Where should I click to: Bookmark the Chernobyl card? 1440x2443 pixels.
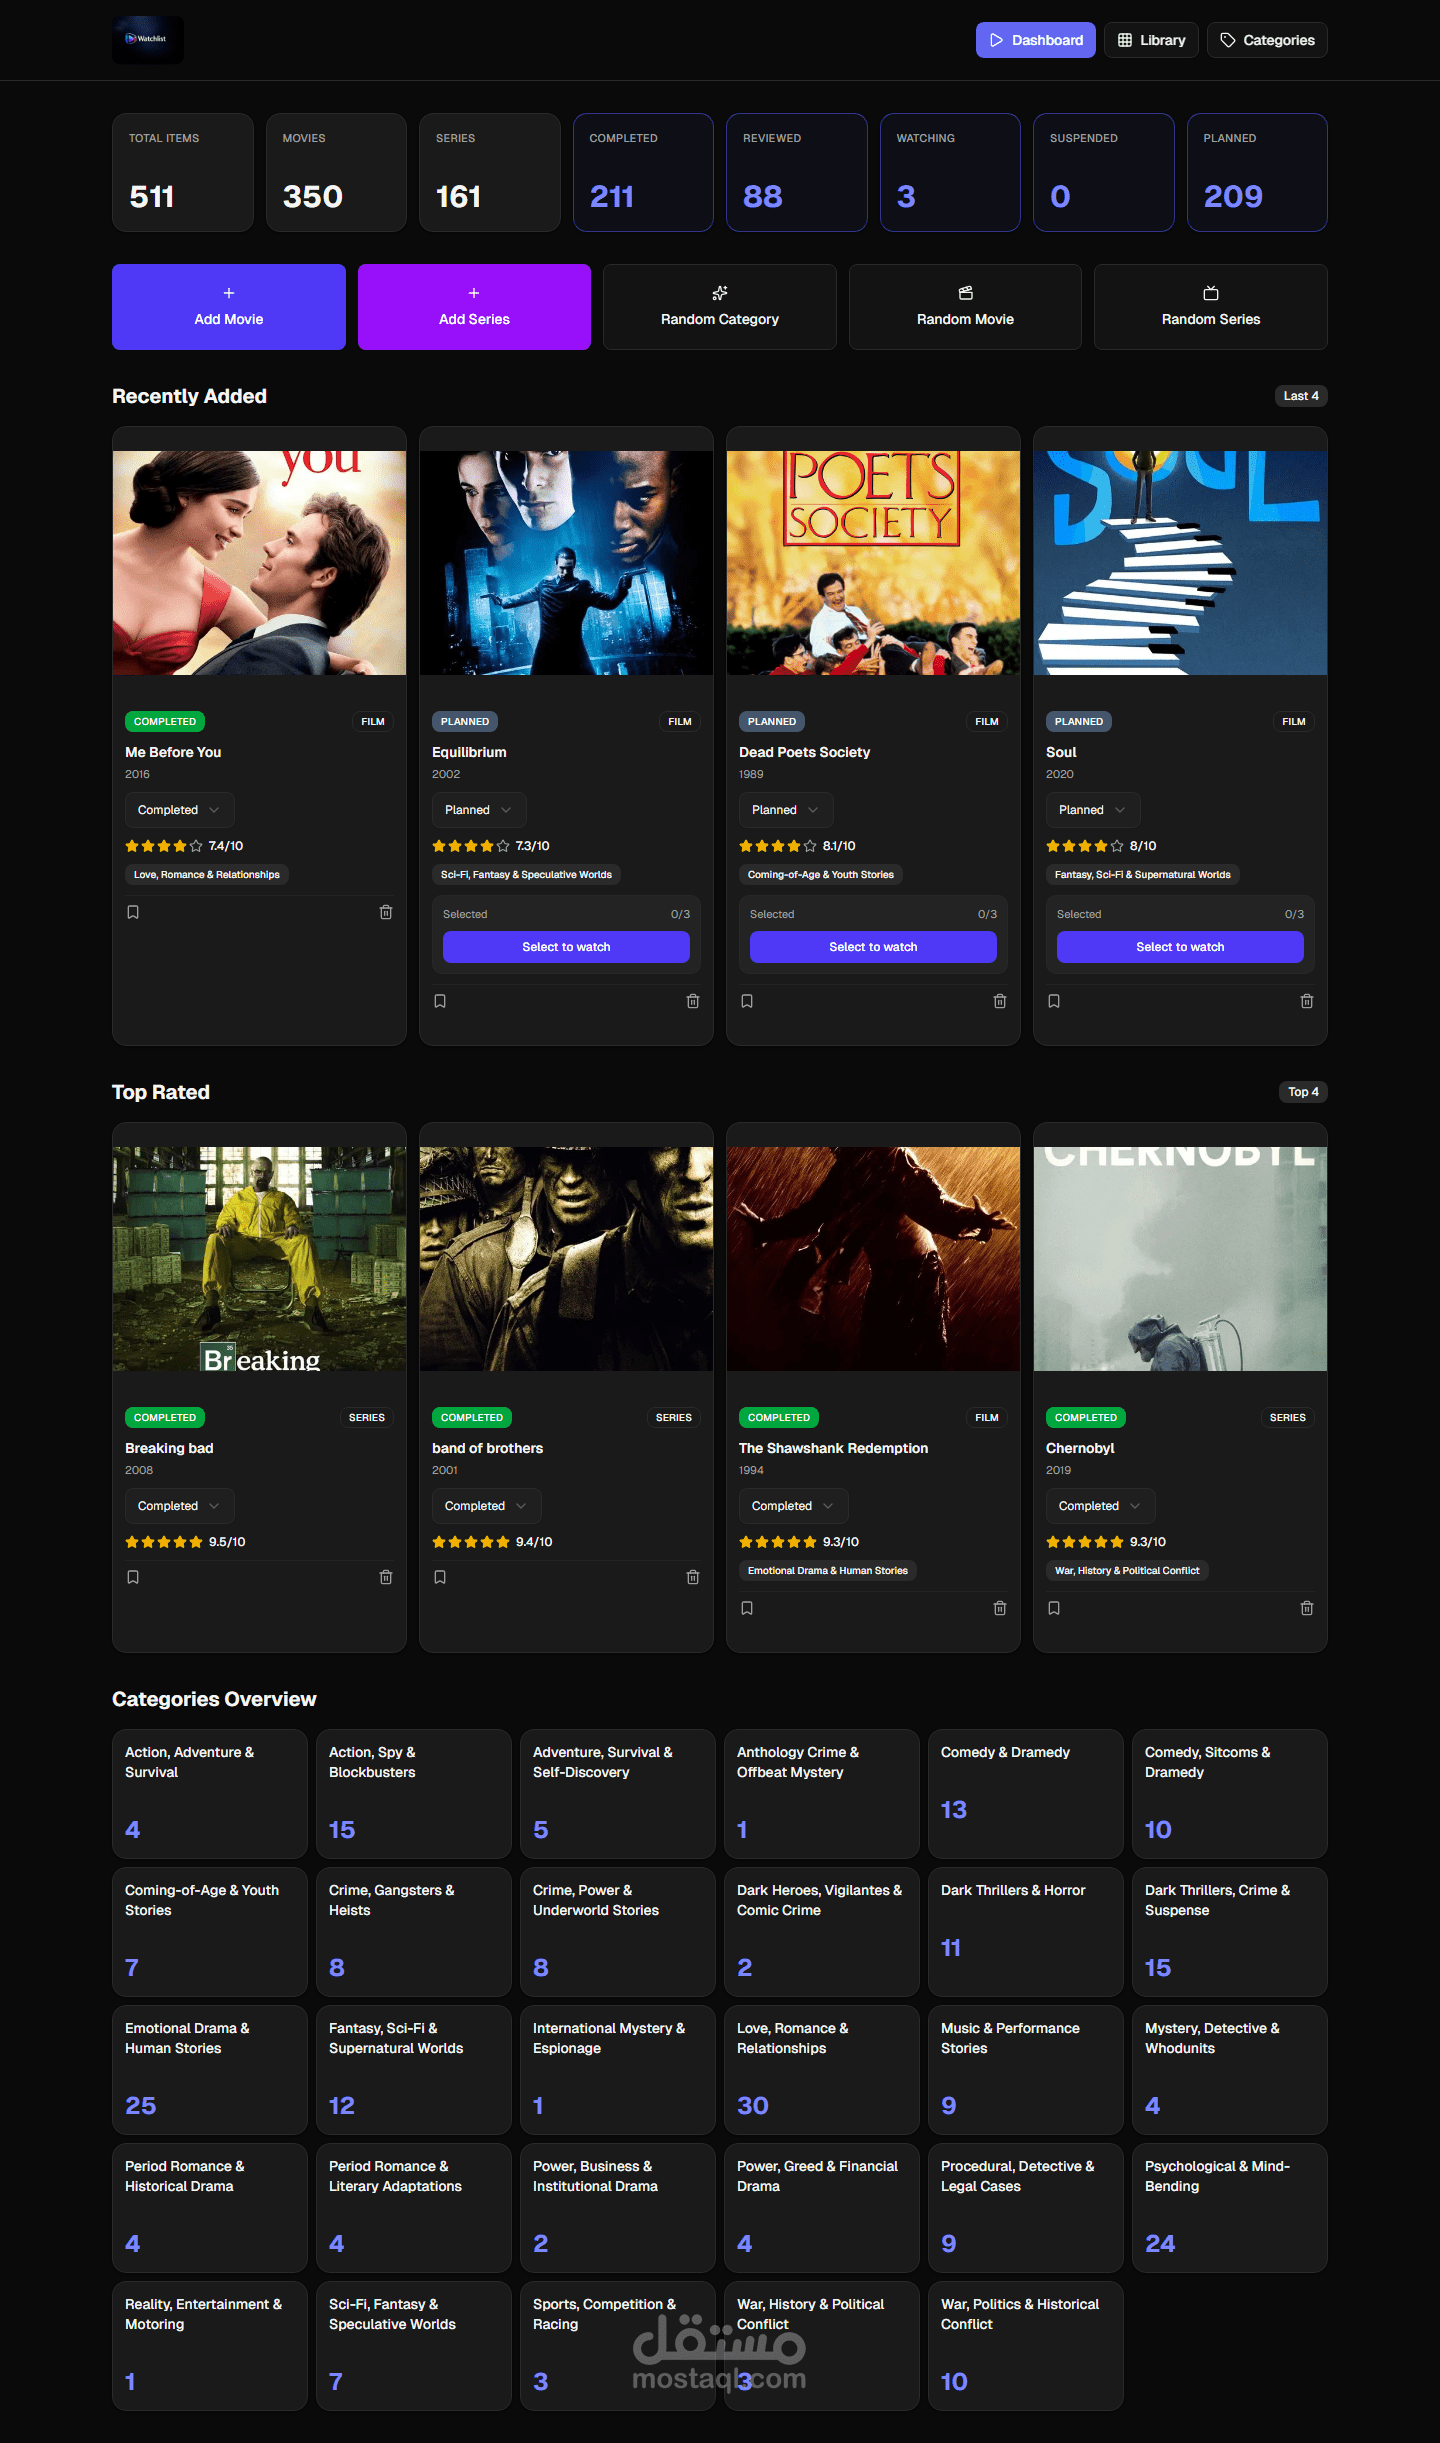(1054, 1608)
